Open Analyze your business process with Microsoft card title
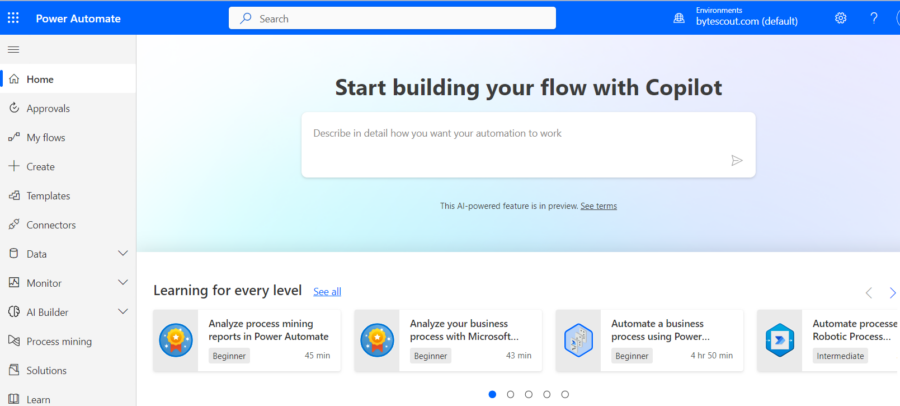The image size is (900, 406). [464, 330]
